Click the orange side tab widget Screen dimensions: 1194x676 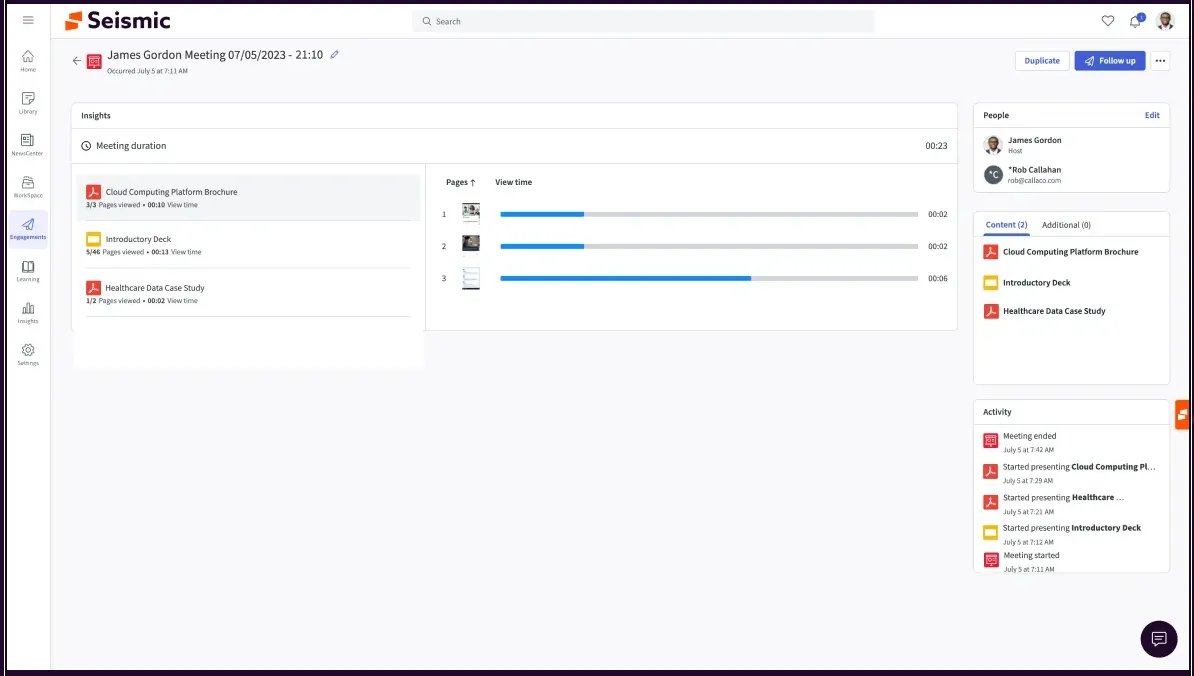click(x=1184, y=415)
